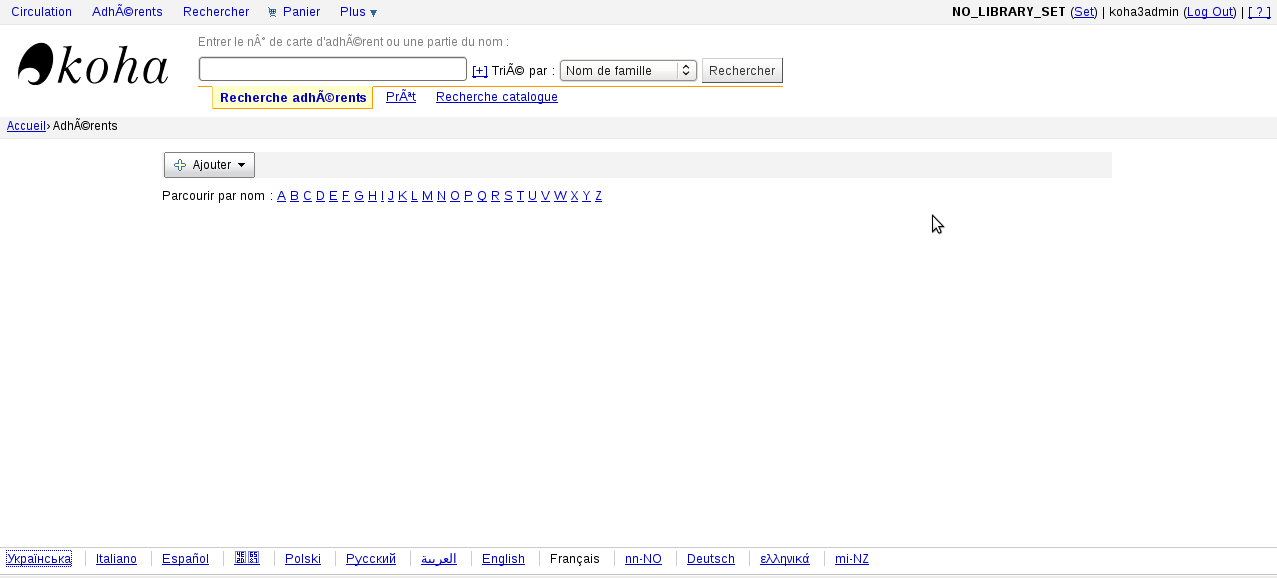The image size is (1277, 578).
Task: Switch to the Prêt tab
Action: [400, 97]
